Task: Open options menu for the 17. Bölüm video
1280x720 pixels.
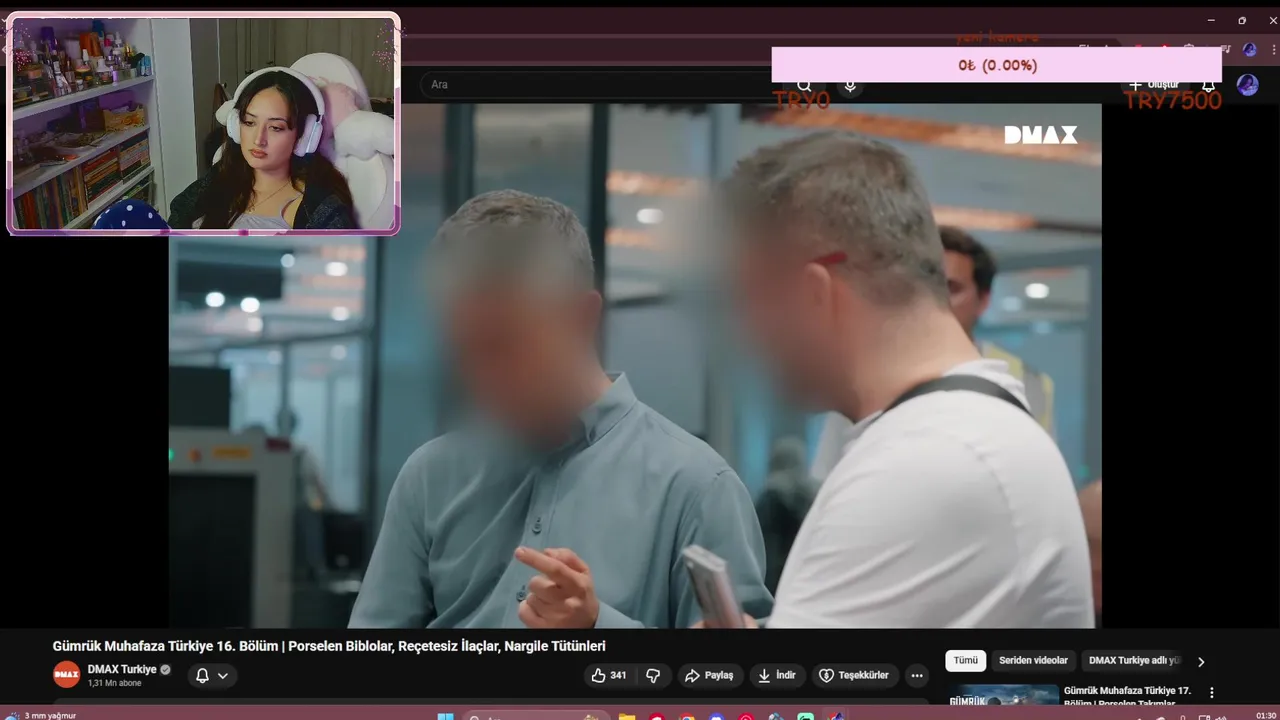Action: [1212, 693]
